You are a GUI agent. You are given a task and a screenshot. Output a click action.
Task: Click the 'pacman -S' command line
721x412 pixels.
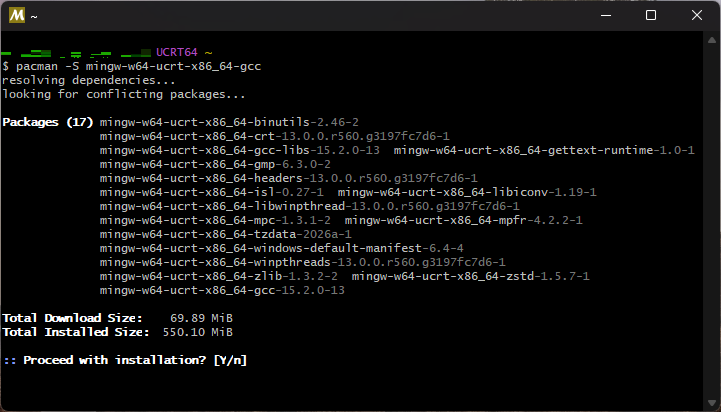tap(132, 66)
